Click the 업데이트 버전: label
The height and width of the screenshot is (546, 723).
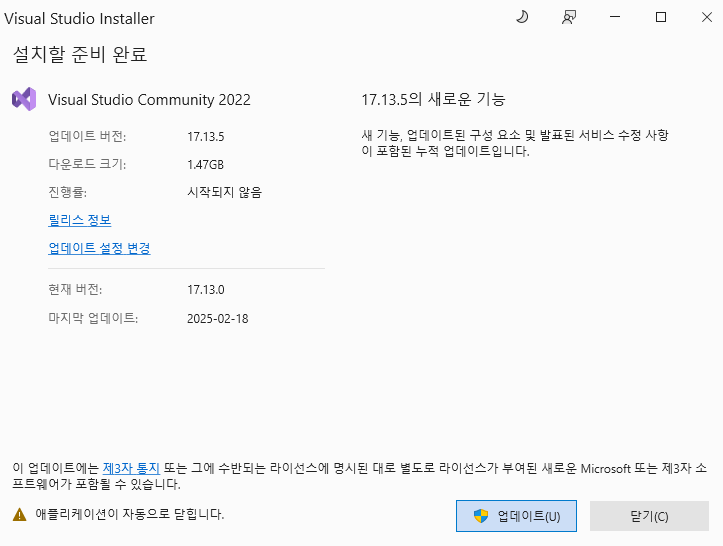point(87,136)
